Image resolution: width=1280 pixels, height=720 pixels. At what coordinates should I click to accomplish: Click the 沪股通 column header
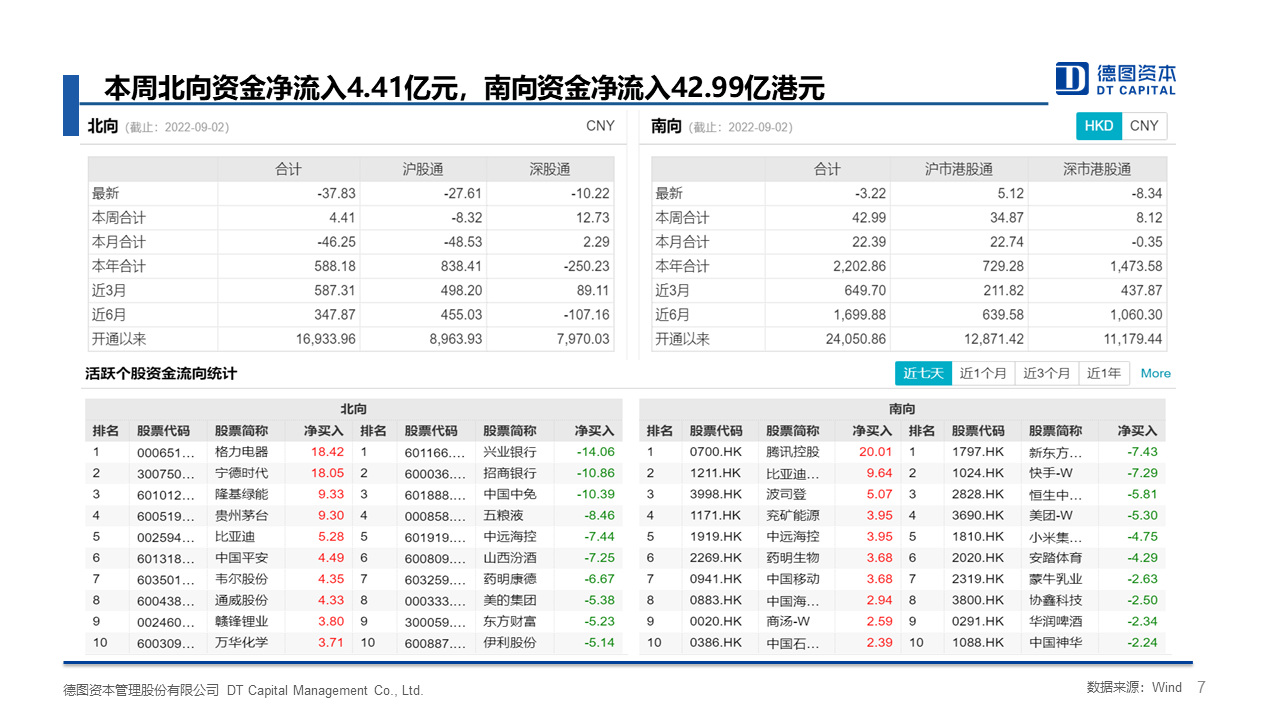tap(423, 169)
